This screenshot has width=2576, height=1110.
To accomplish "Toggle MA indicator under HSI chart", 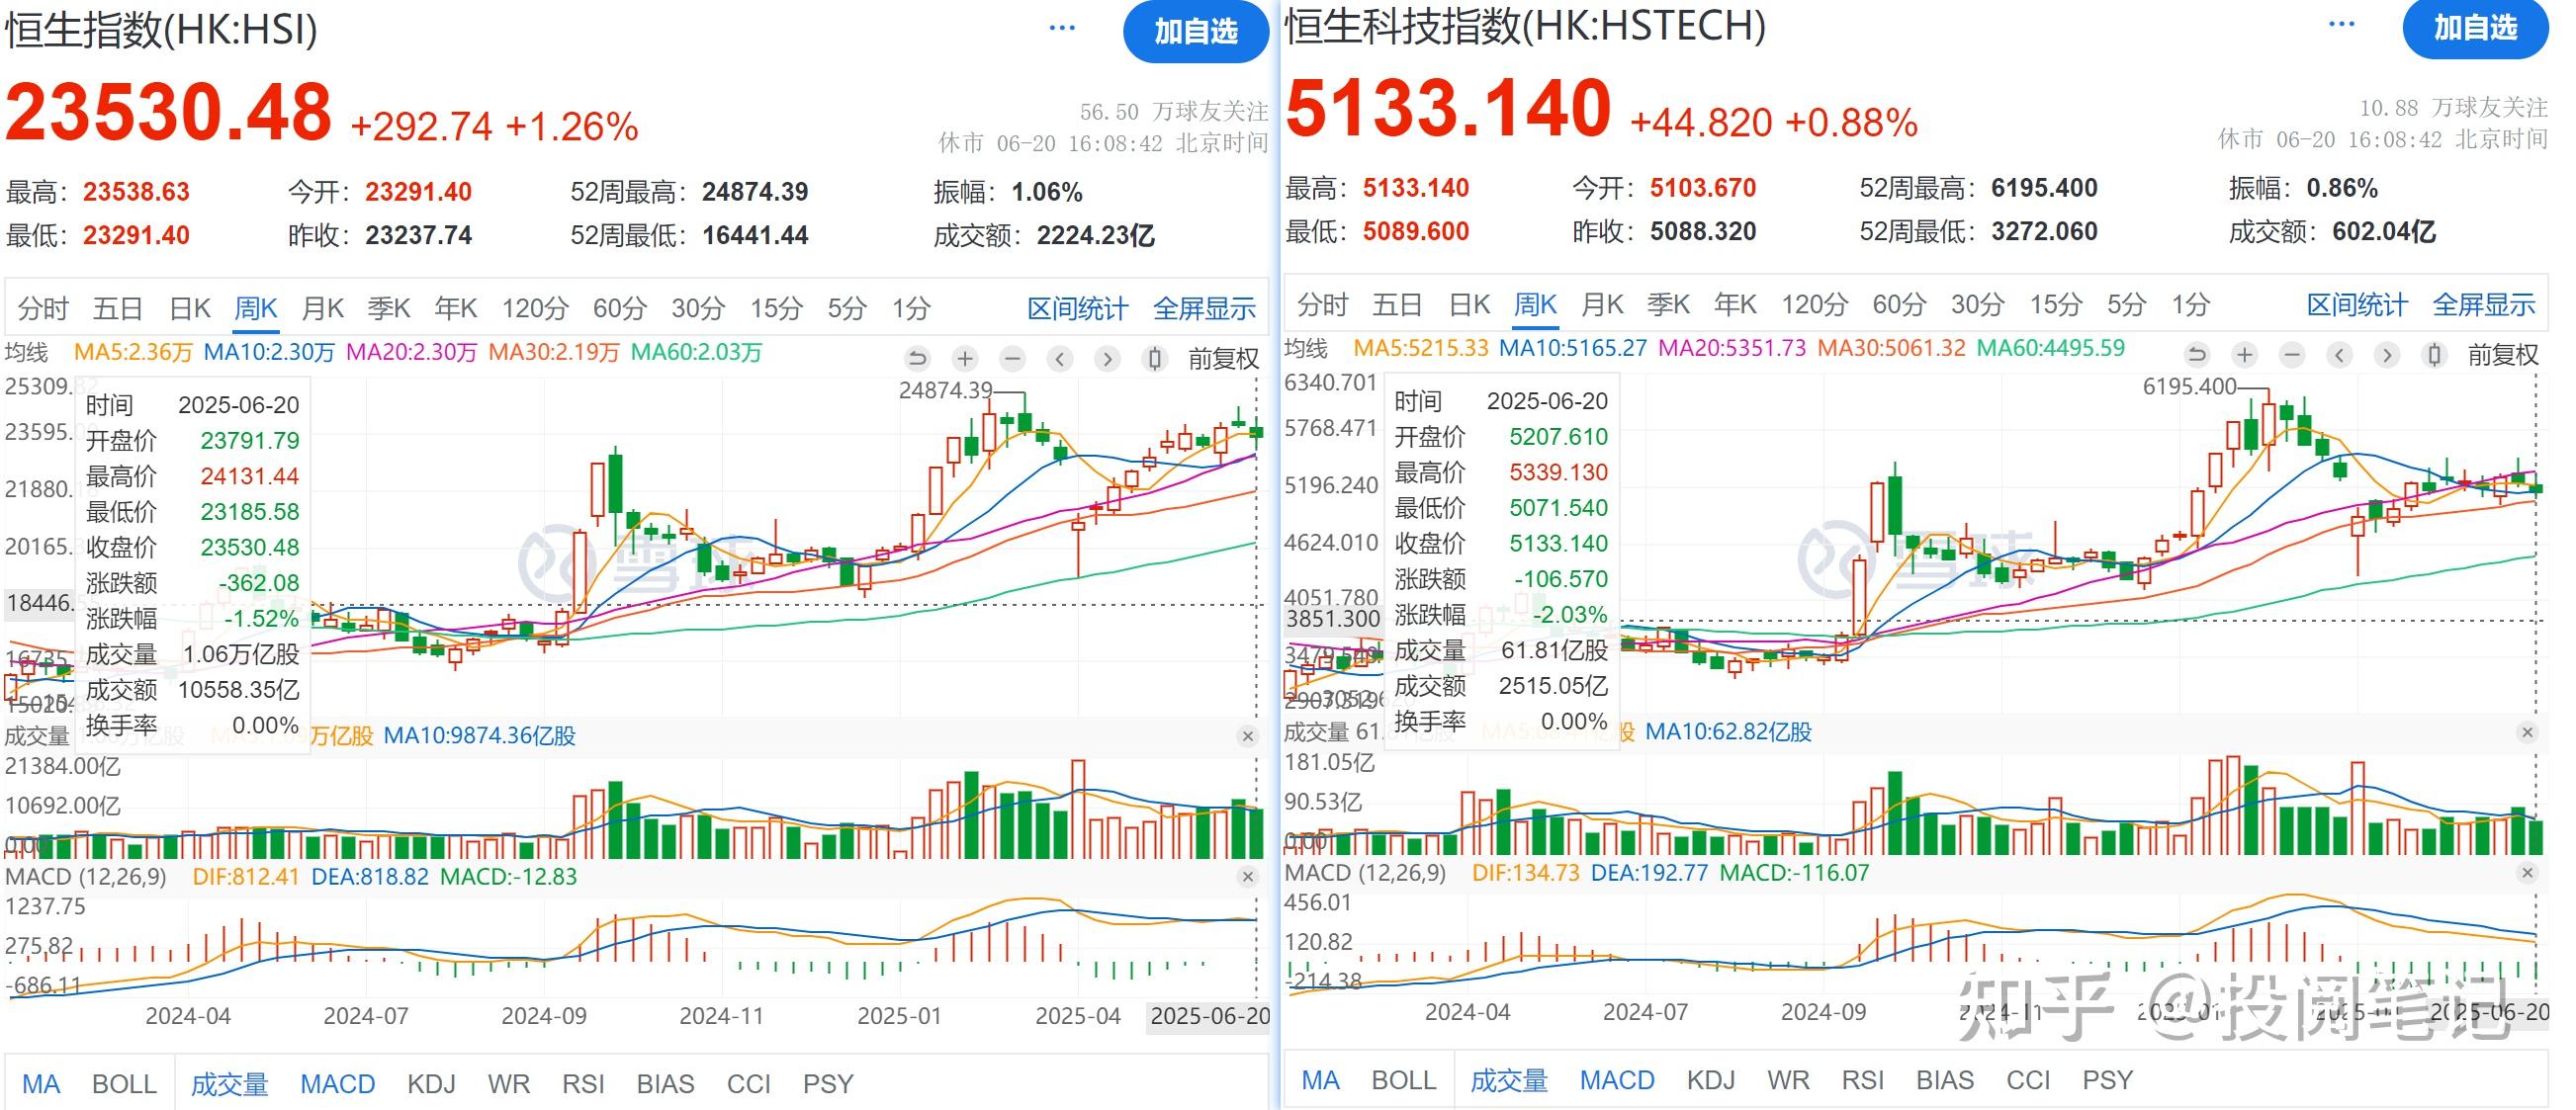I will (41, 1084).
